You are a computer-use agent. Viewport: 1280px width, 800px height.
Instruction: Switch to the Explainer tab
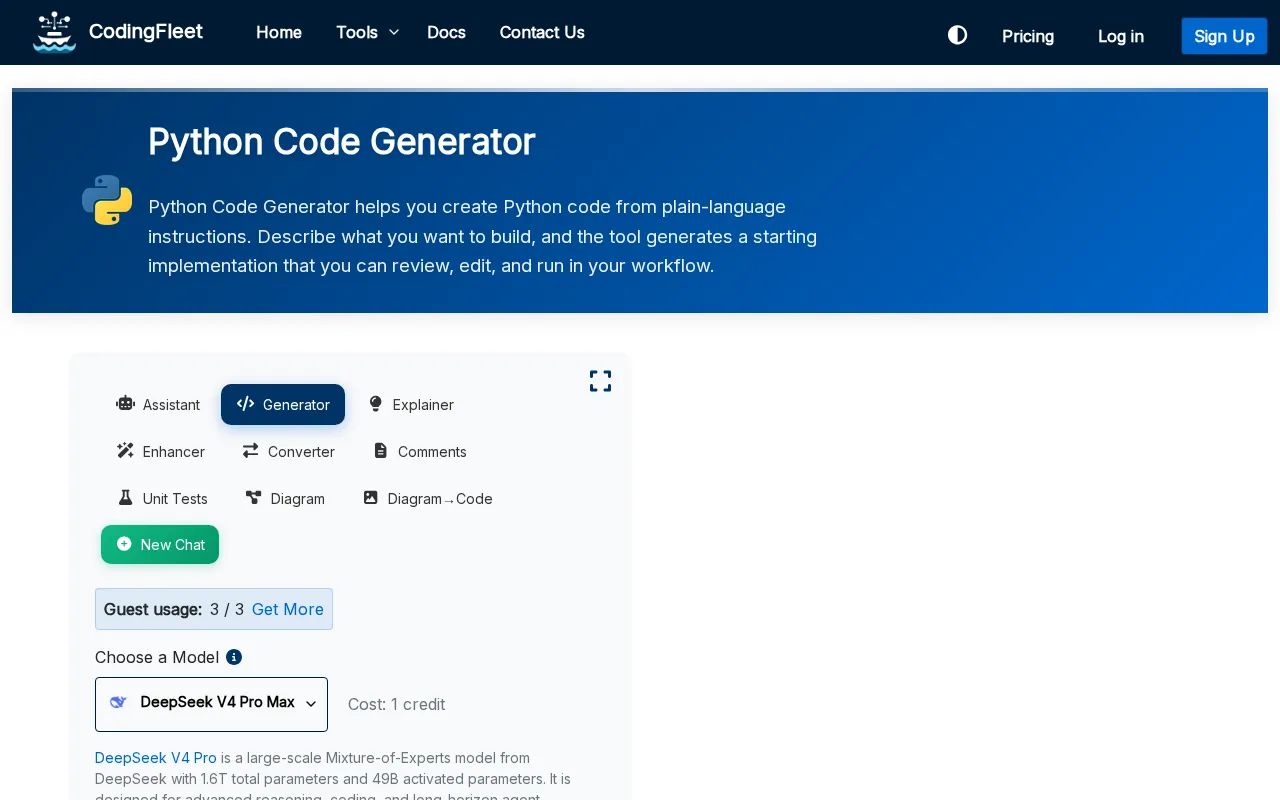pos(410,404)
